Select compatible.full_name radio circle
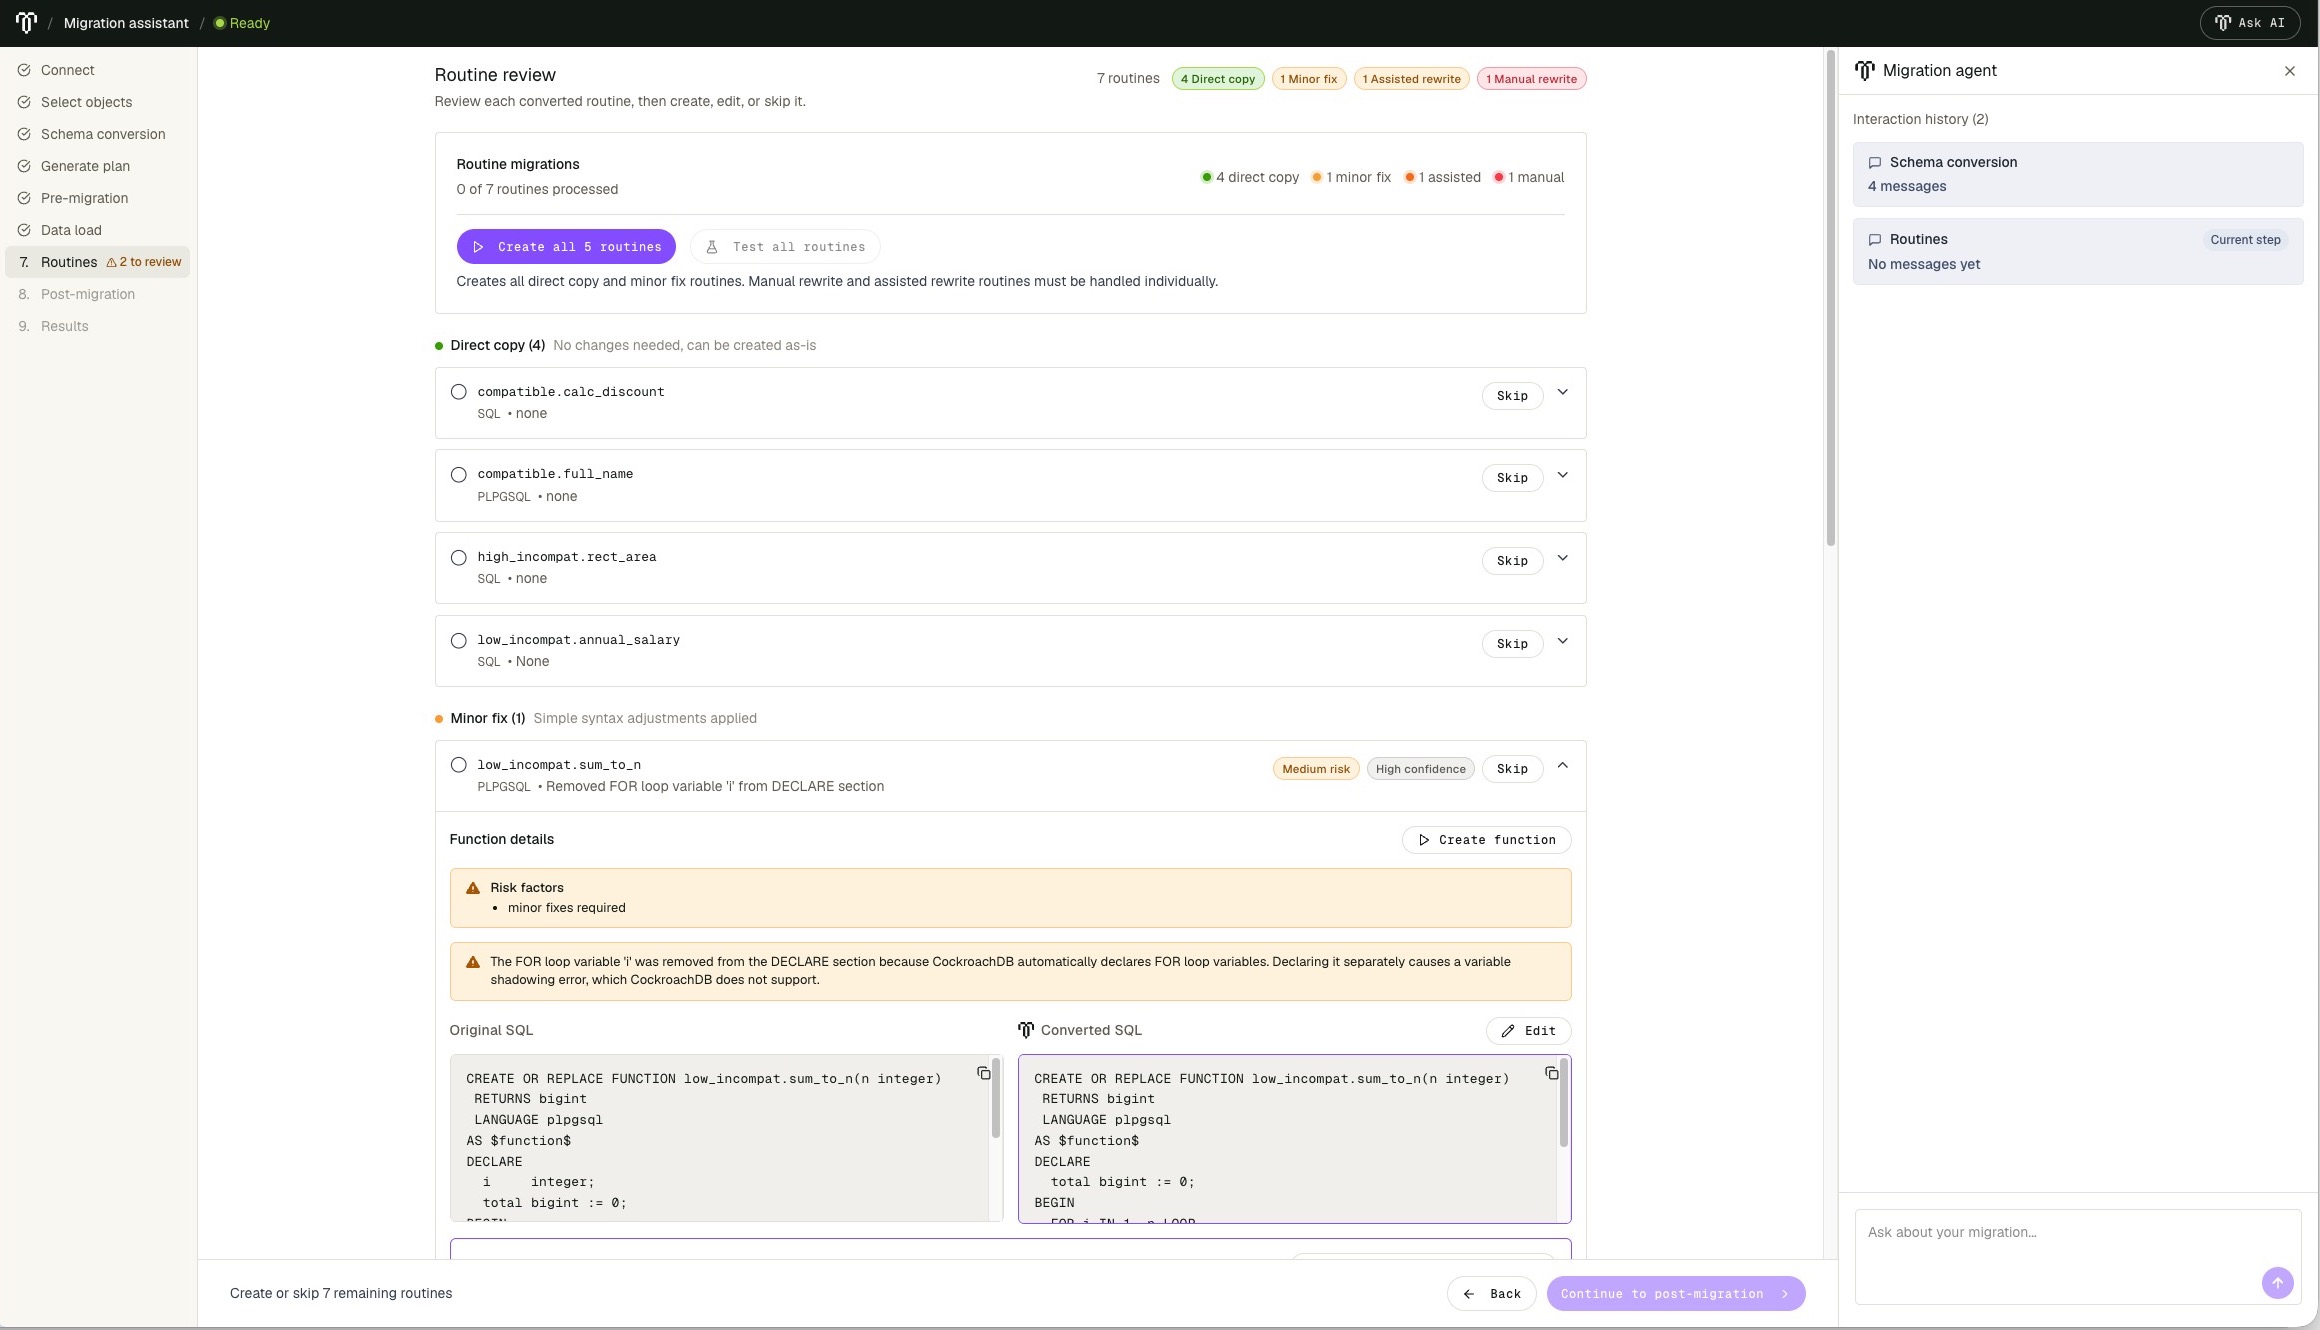 (458, 475)
